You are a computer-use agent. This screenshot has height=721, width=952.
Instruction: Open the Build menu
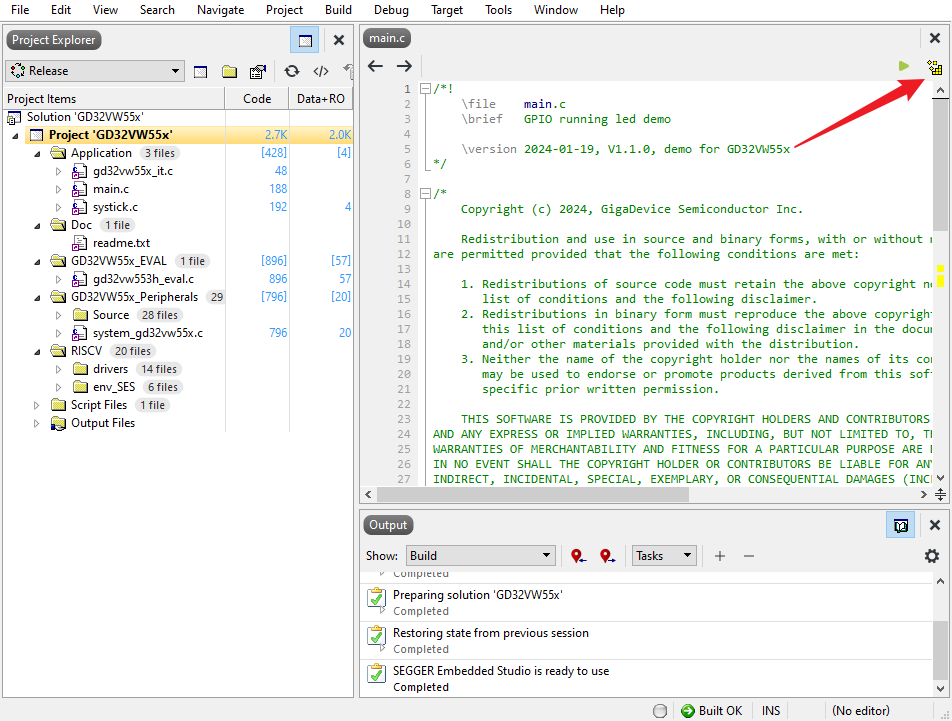pos(338,10)
